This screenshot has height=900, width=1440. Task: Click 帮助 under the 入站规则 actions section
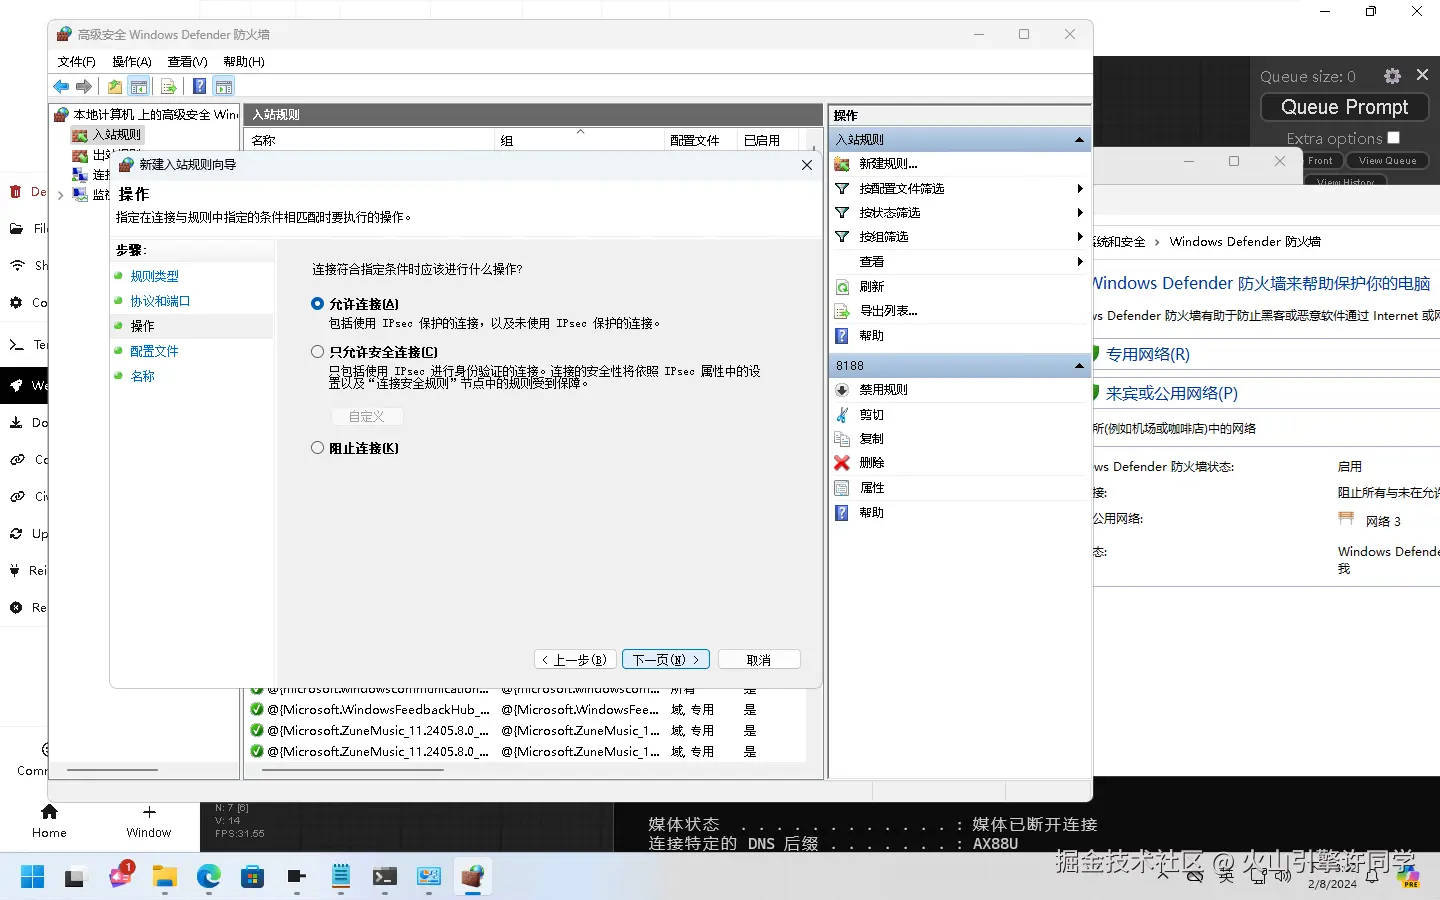[x=872, y=336]
